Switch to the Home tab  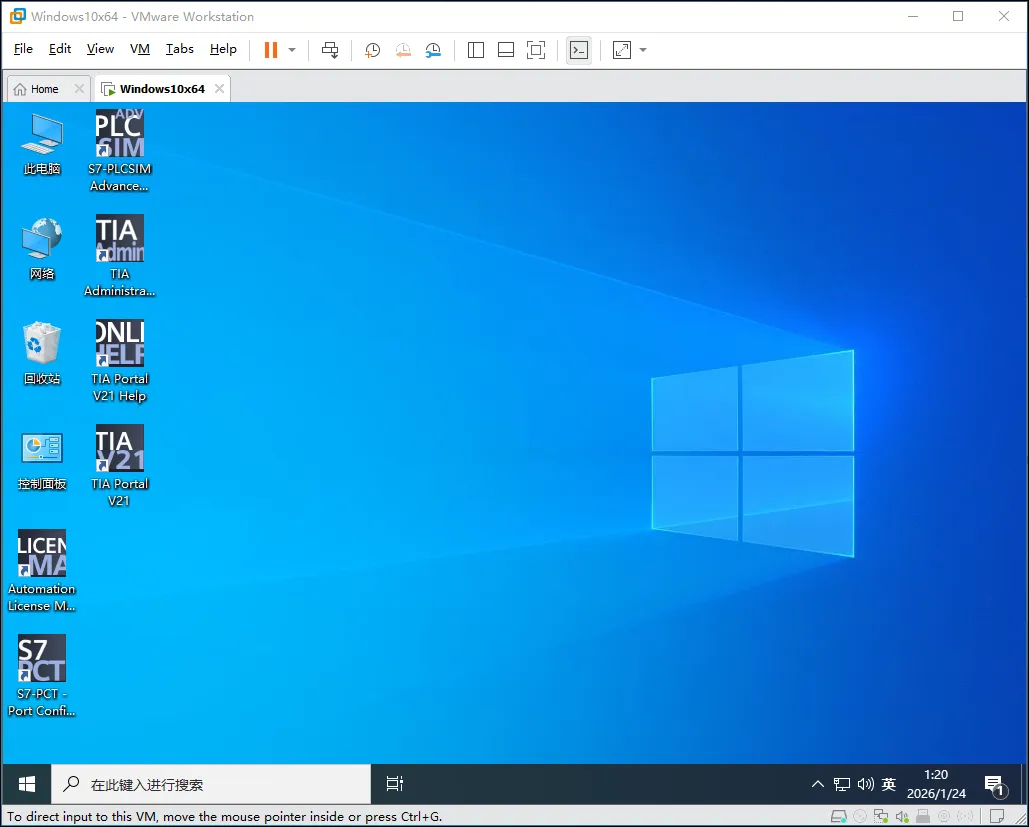pos(43,89)
